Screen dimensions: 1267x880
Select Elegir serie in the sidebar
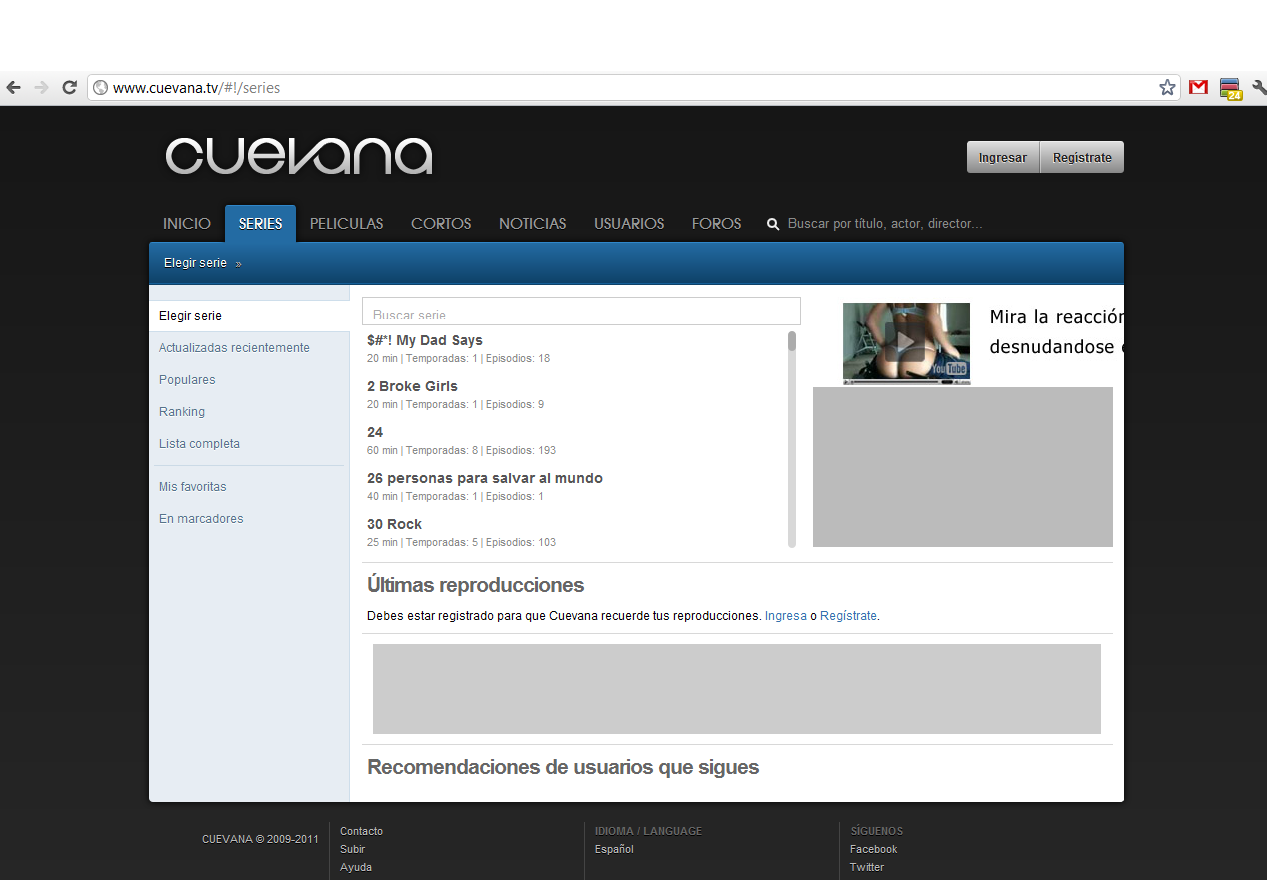click(249, 316)
